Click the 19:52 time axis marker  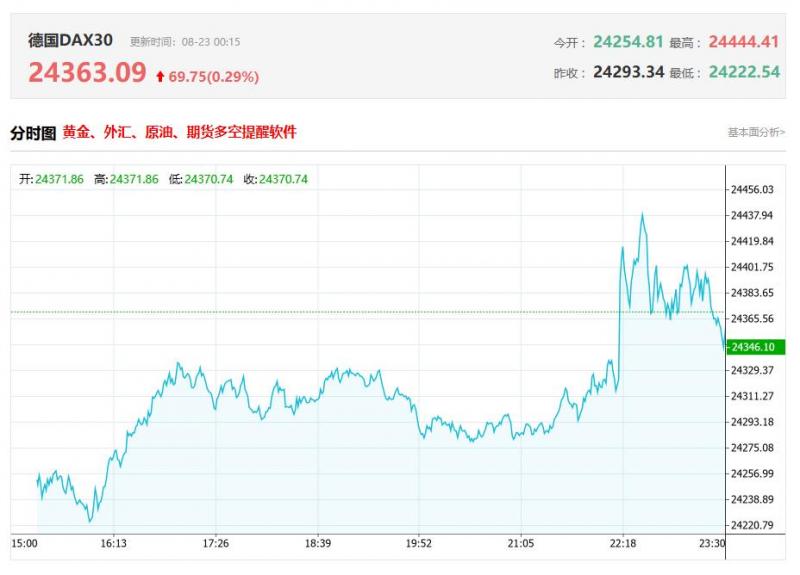(419, 543)
